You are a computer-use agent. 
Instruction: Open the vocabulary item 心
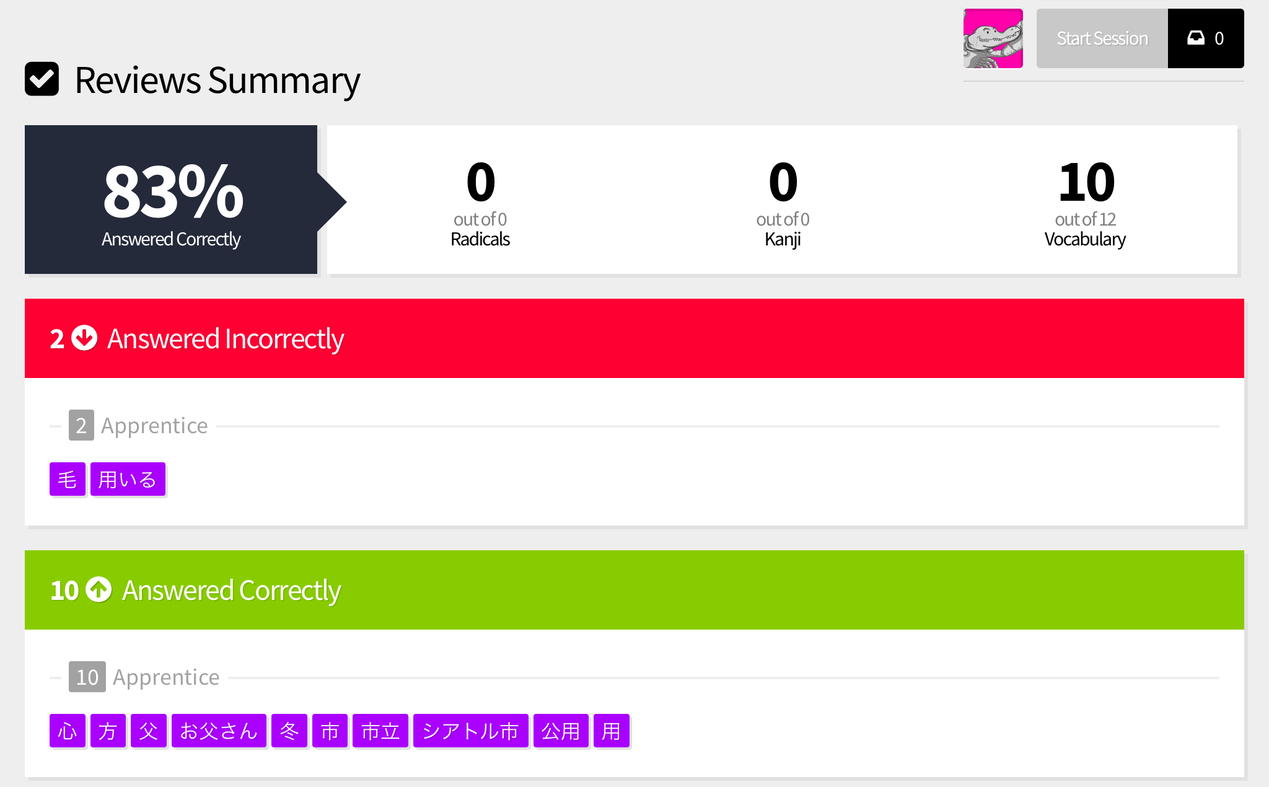(67, 731)
